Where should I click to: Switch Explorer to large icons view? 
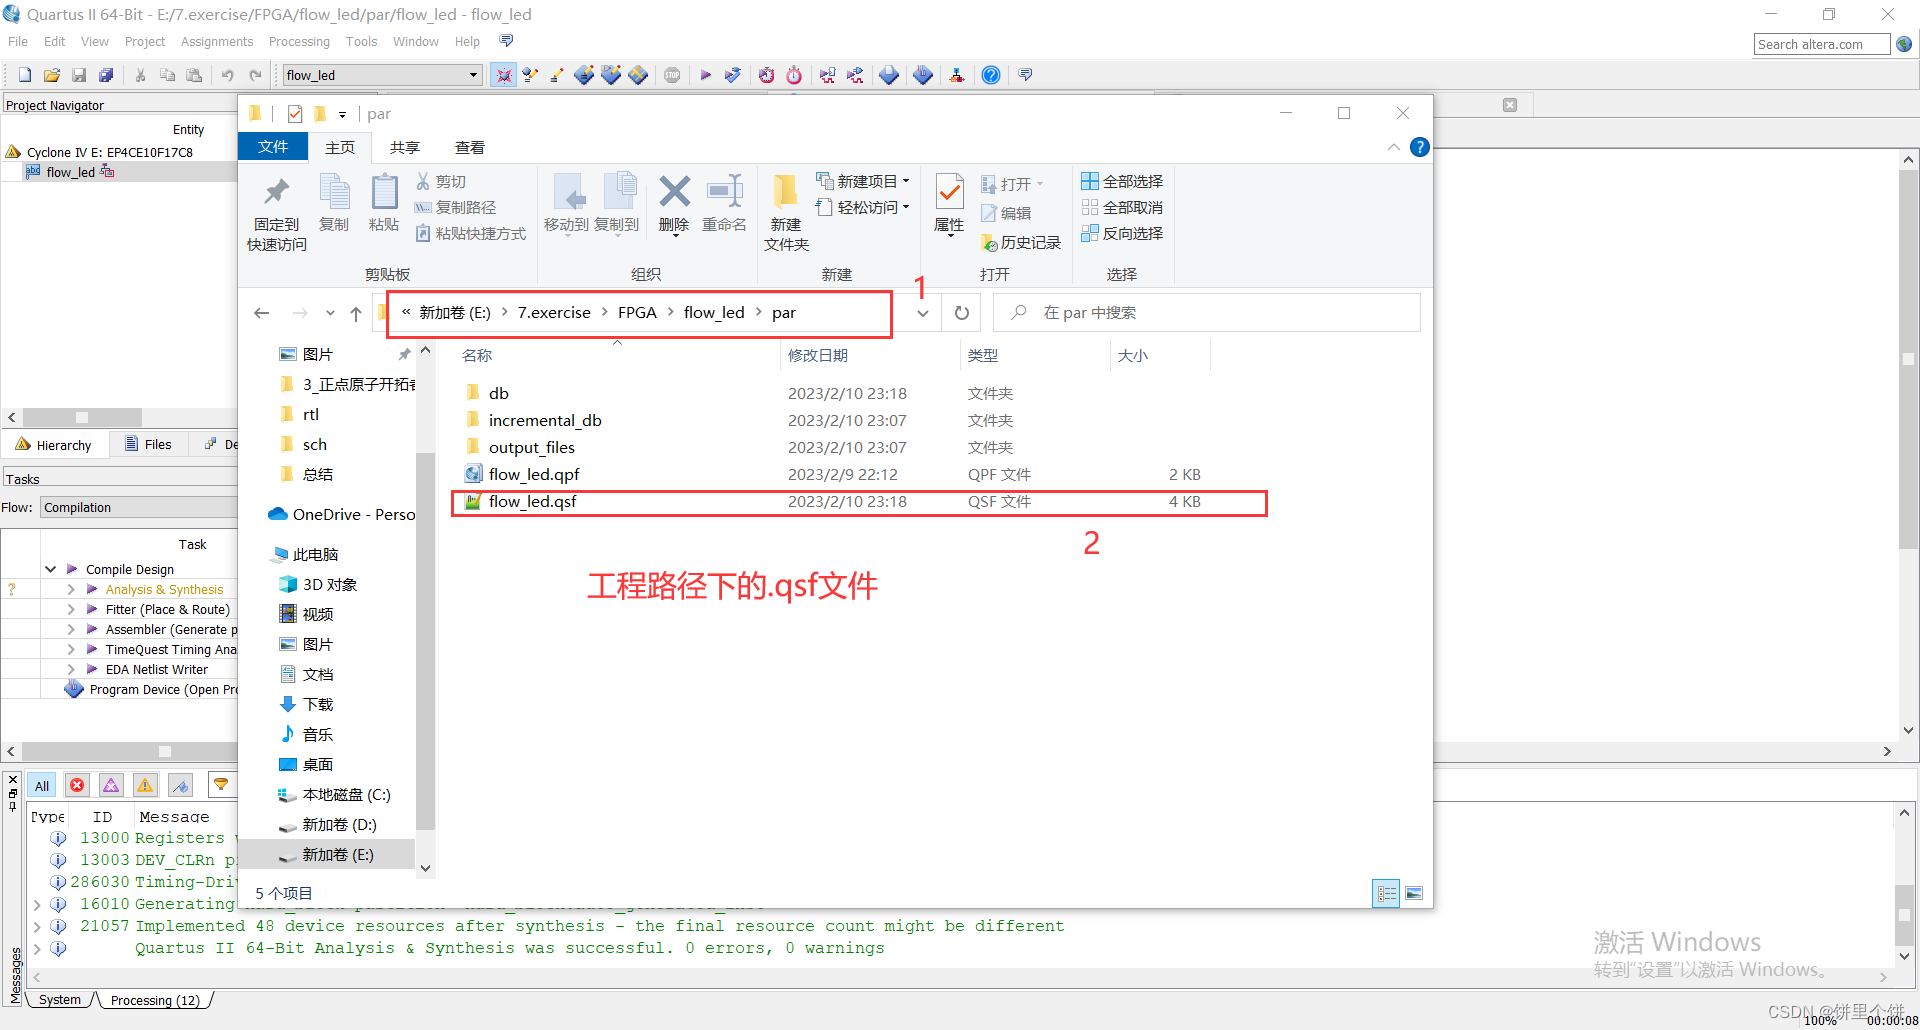coord(1414,893)
